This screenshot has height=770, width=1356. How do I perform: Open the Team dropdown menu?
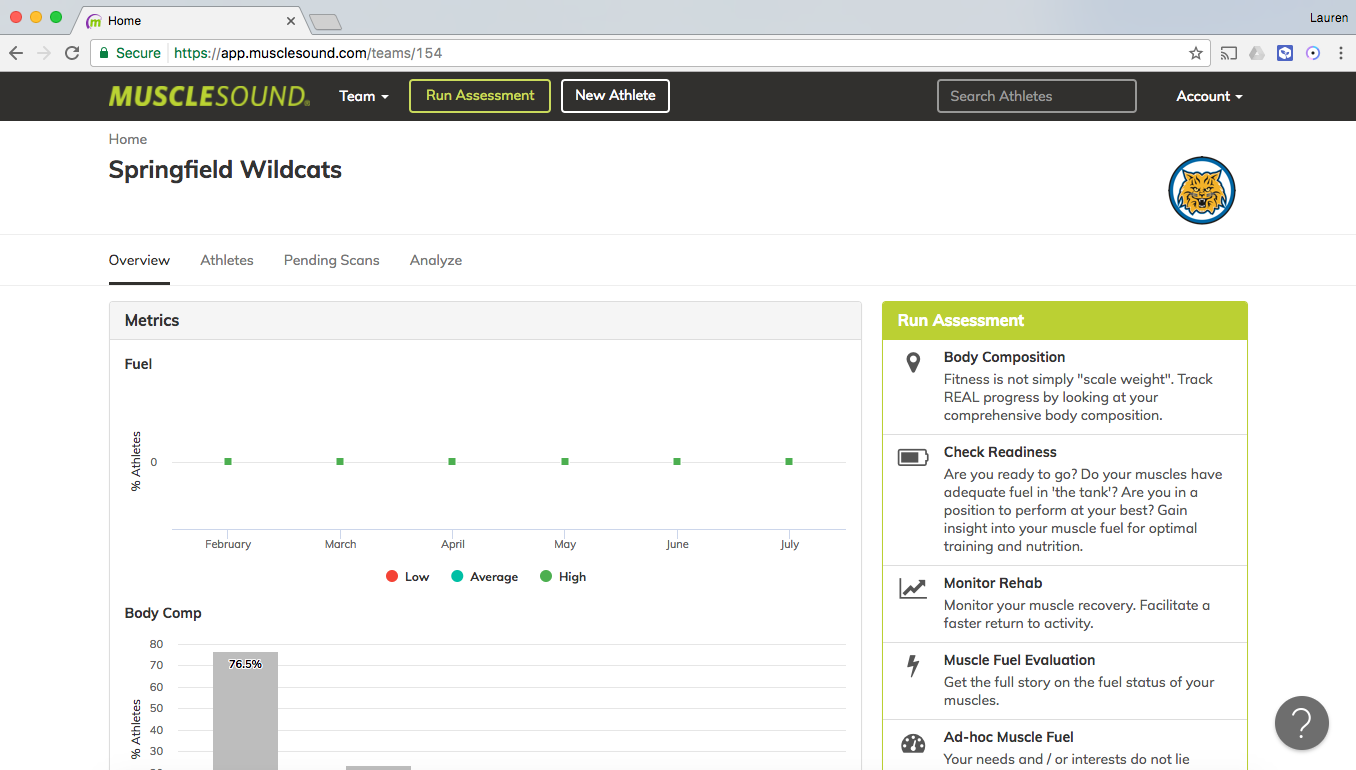(364, 96)
